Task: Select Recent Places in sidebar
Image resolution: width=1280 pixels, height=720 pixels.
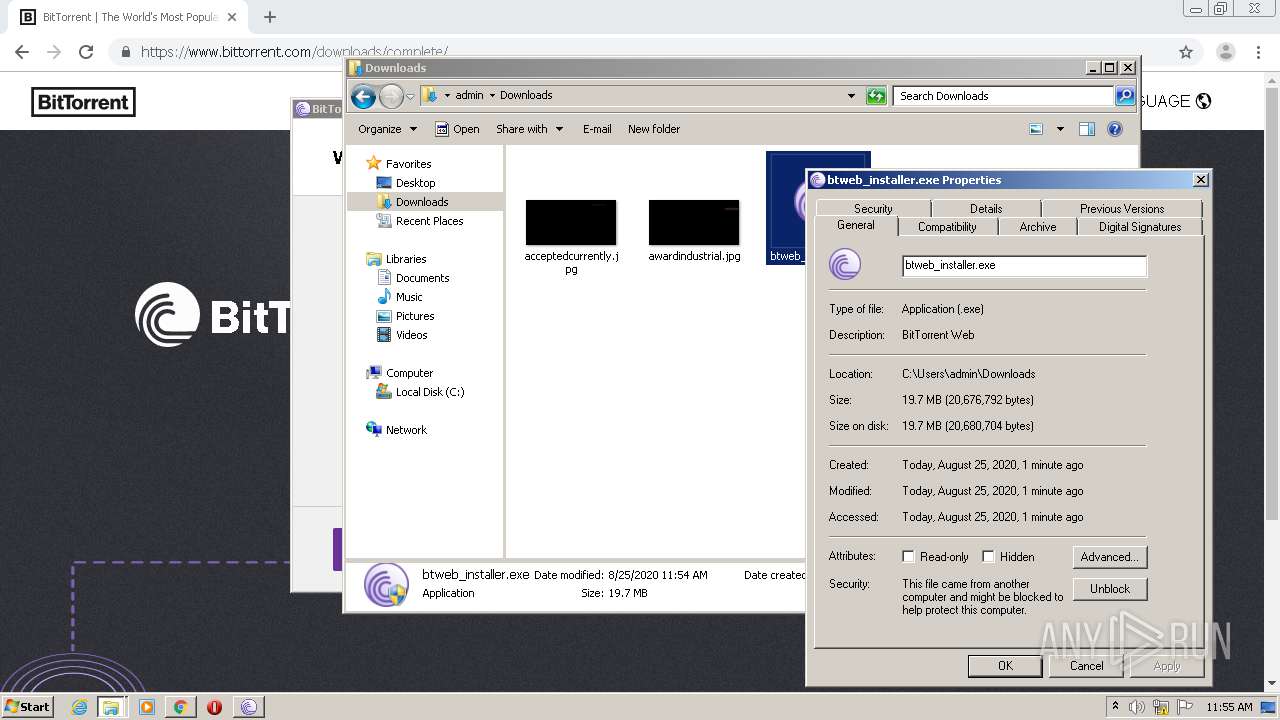Action: click(x=429, y=221)
